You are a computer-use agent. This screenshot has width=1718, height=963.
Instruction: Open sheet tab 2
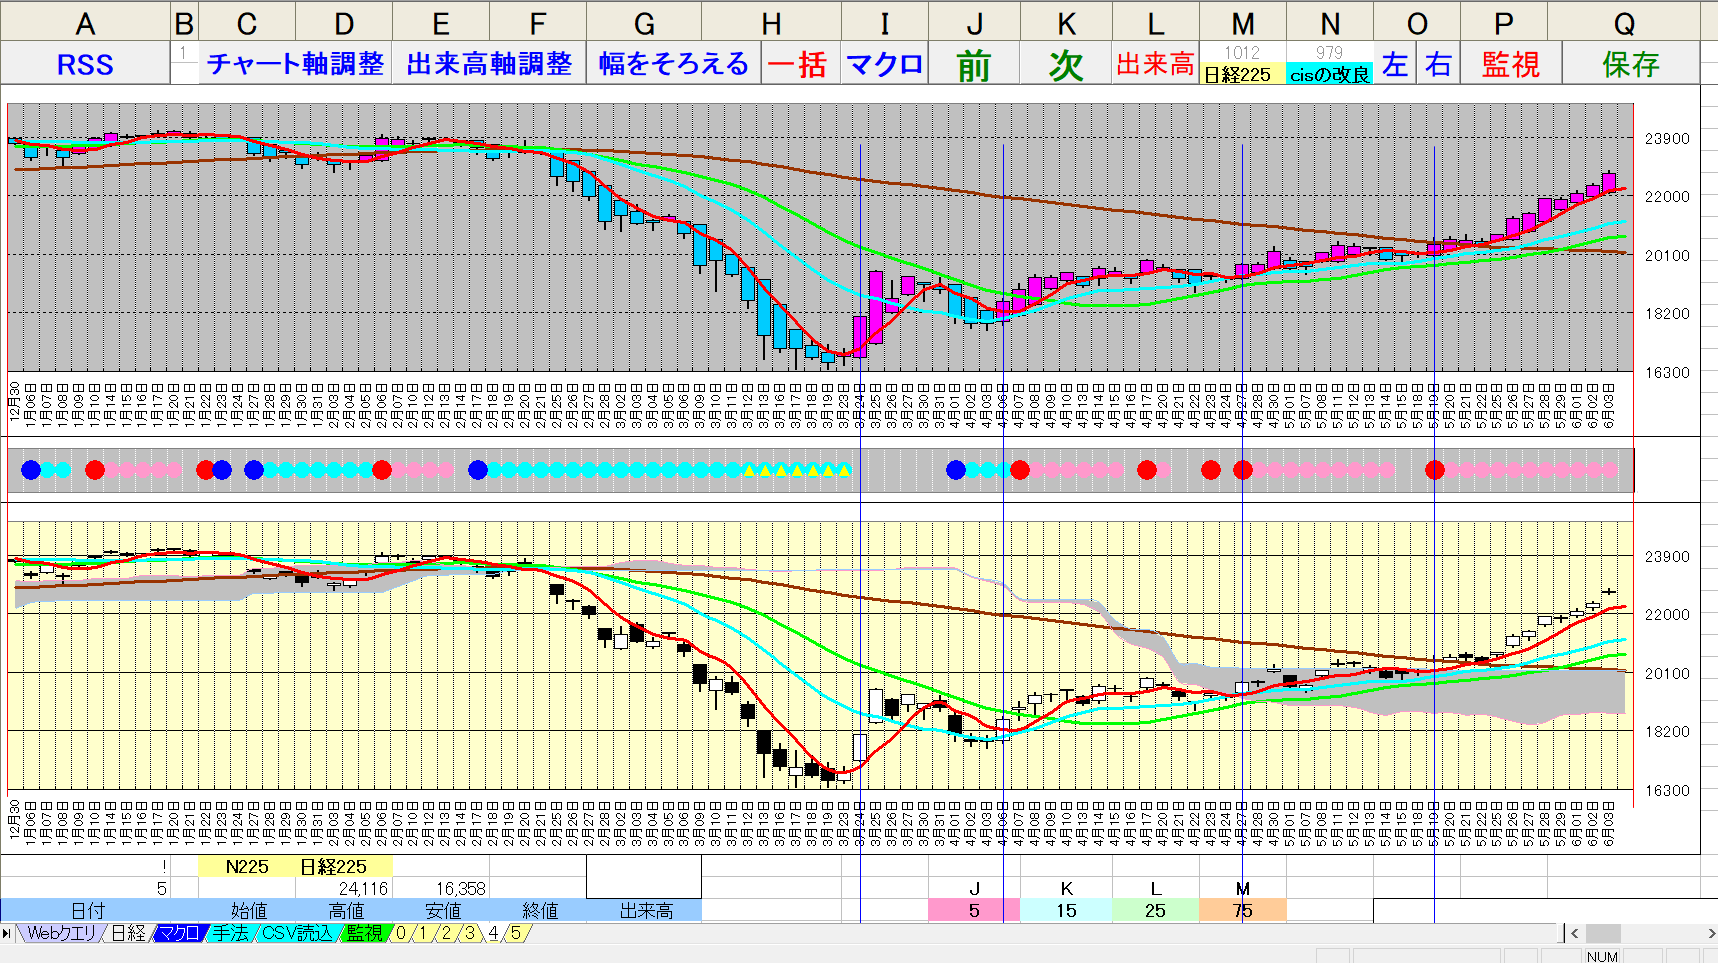point(446,933)
